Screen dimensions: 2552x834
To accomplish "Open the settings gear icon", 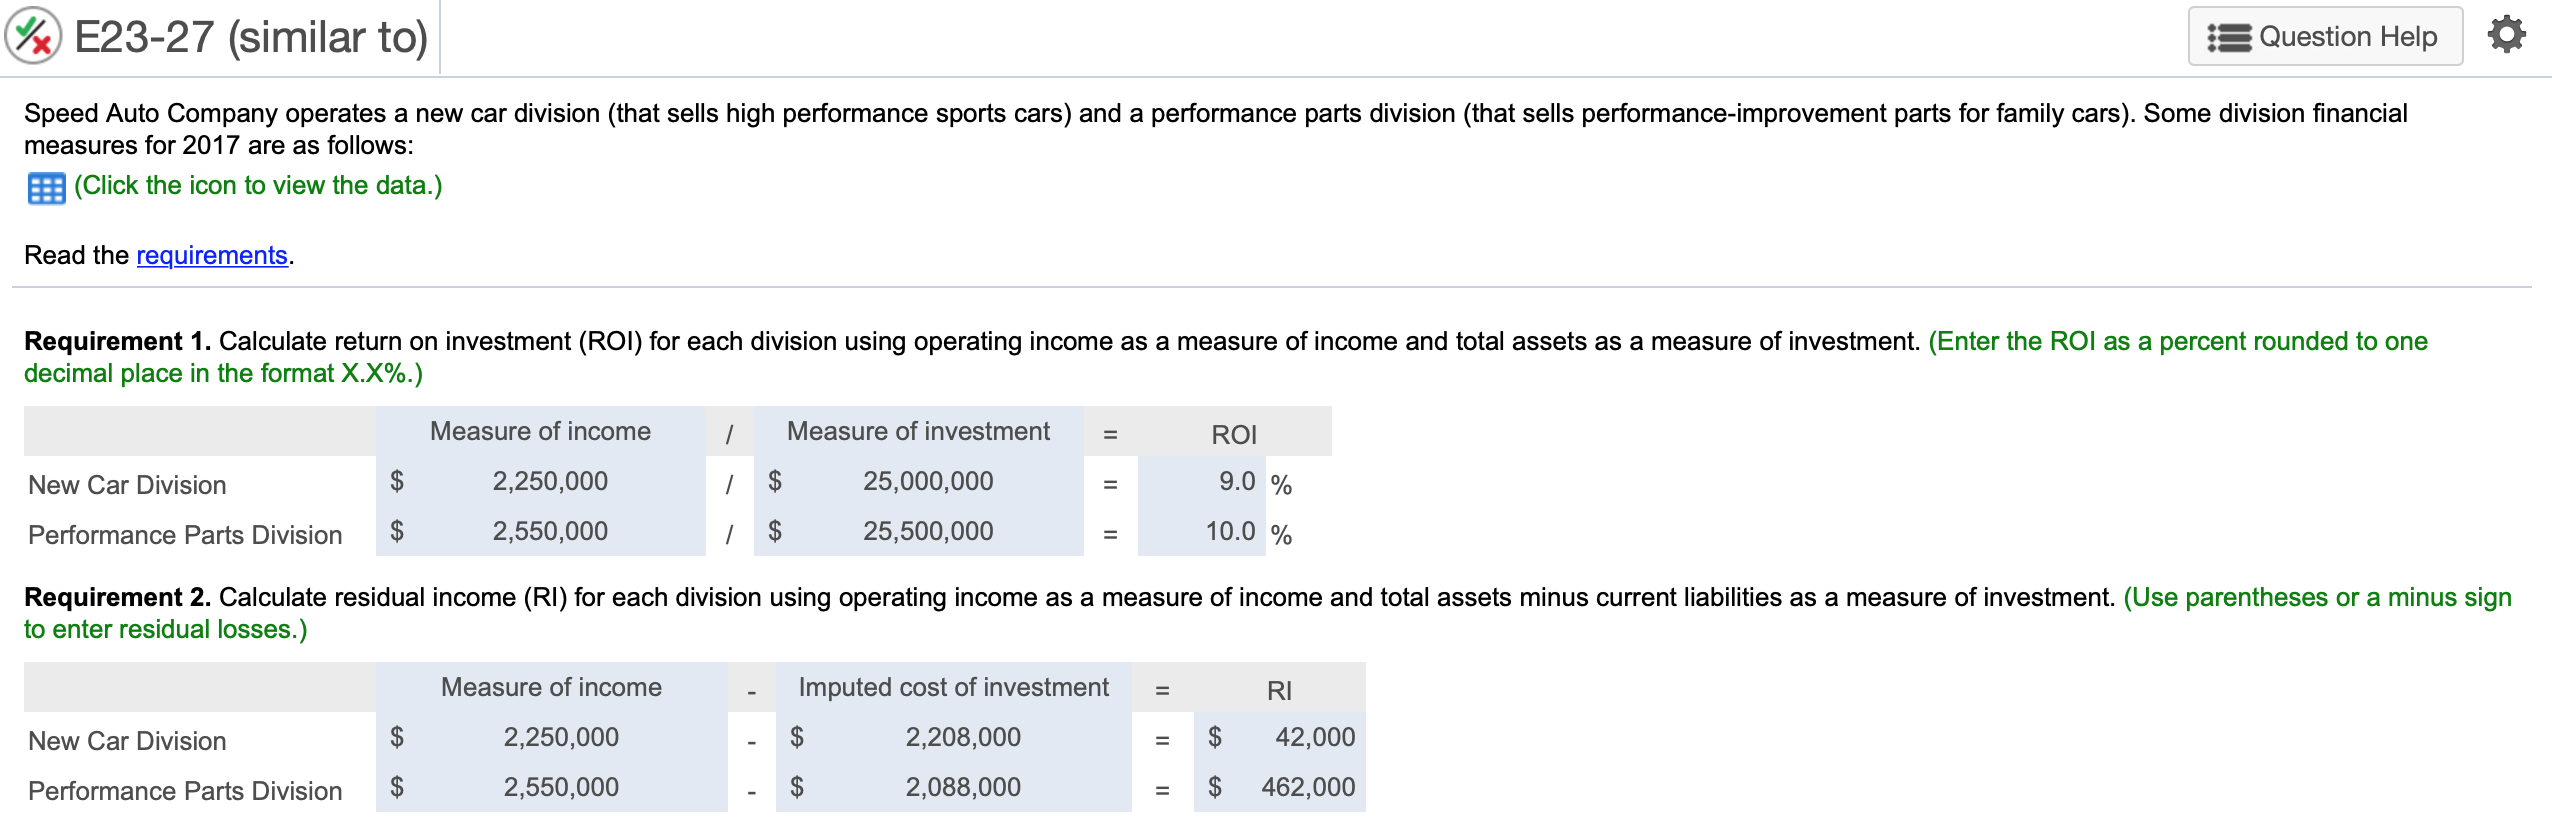I will [x=2506, y=35].
